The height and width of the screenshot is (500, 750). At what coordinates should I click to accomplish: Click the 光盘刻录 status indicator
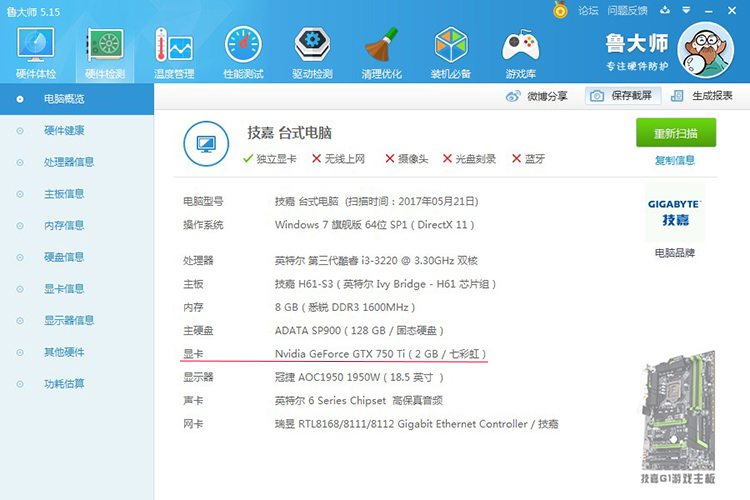(x=470, y=159)
